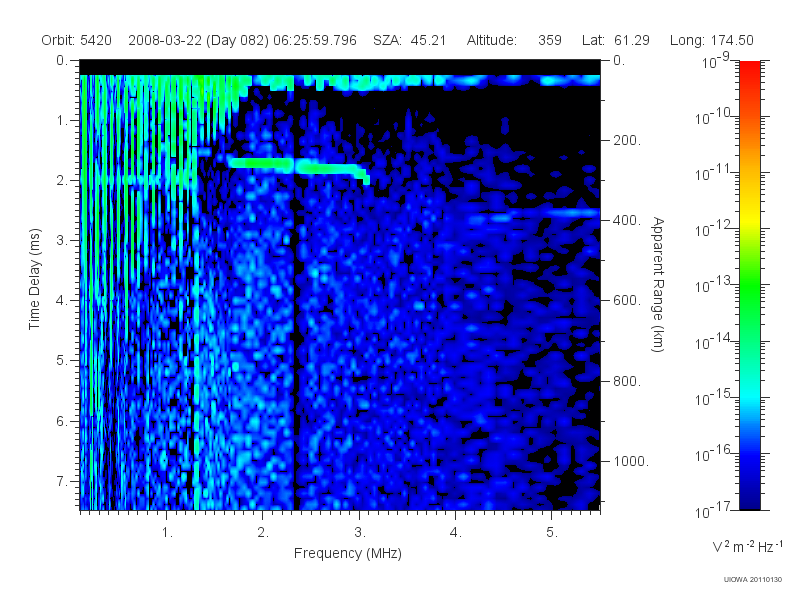Click the '10^-17' colorbar tick label

[712, 510]
